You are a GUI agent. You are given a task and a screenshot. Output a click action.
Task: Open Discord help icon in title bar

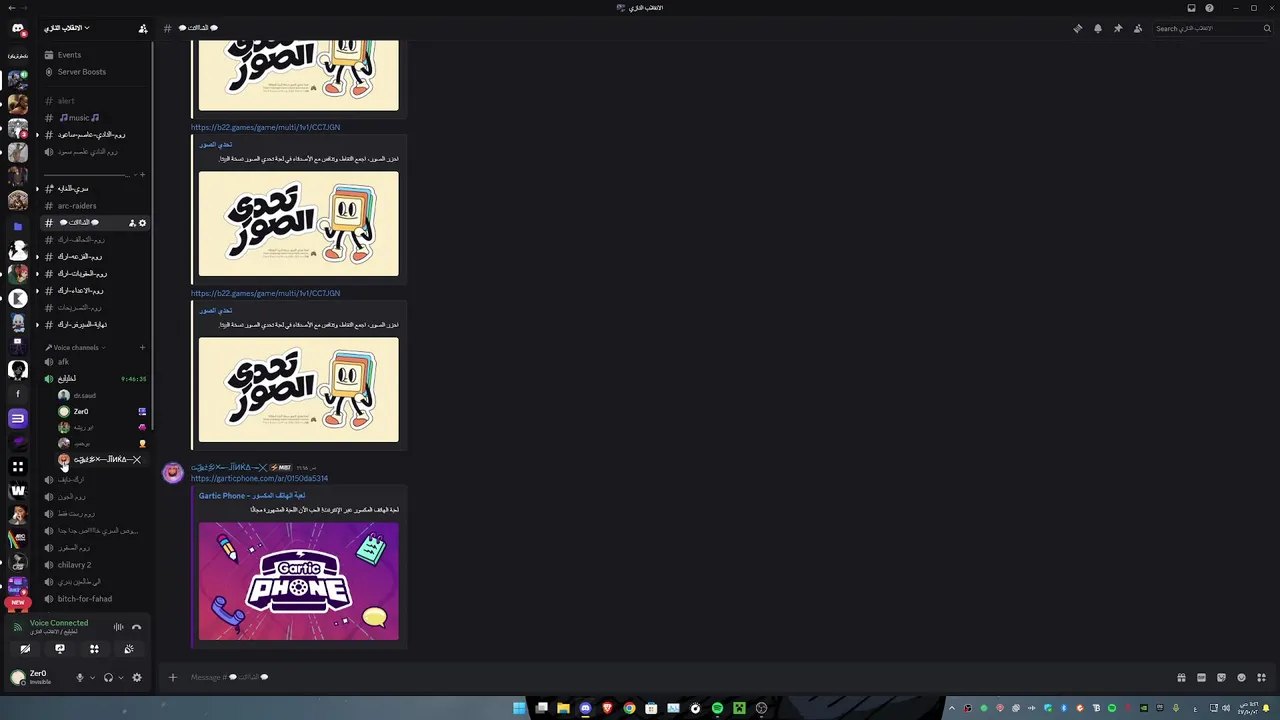coord(1209,8)
